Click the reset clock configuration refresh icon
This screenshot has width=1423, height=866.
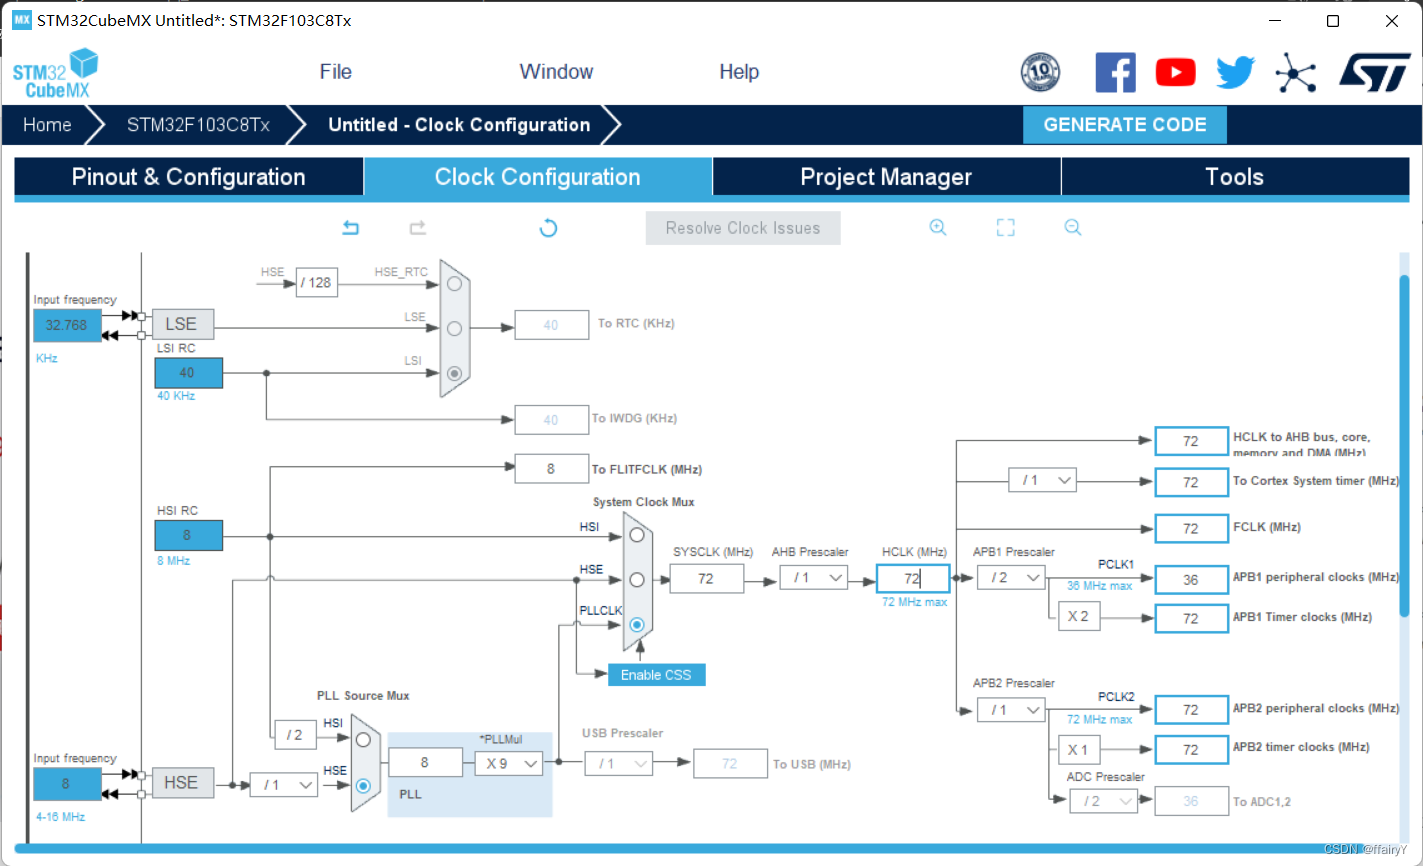pos(548,228)
